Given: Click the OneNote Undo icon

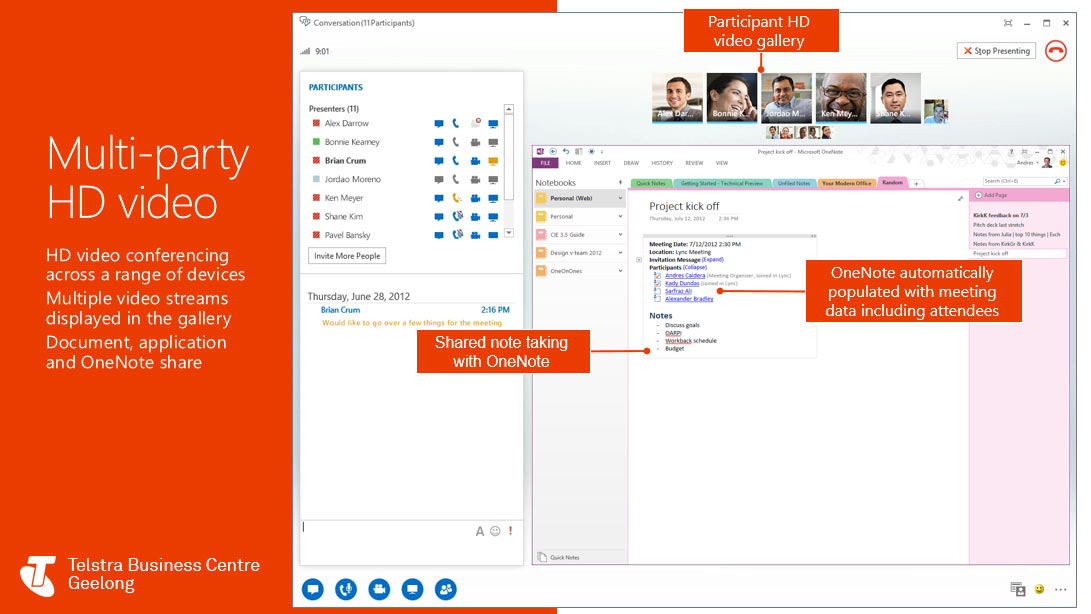Looking at the screenshot, I should pyautogui.click(x=566, y=151).
